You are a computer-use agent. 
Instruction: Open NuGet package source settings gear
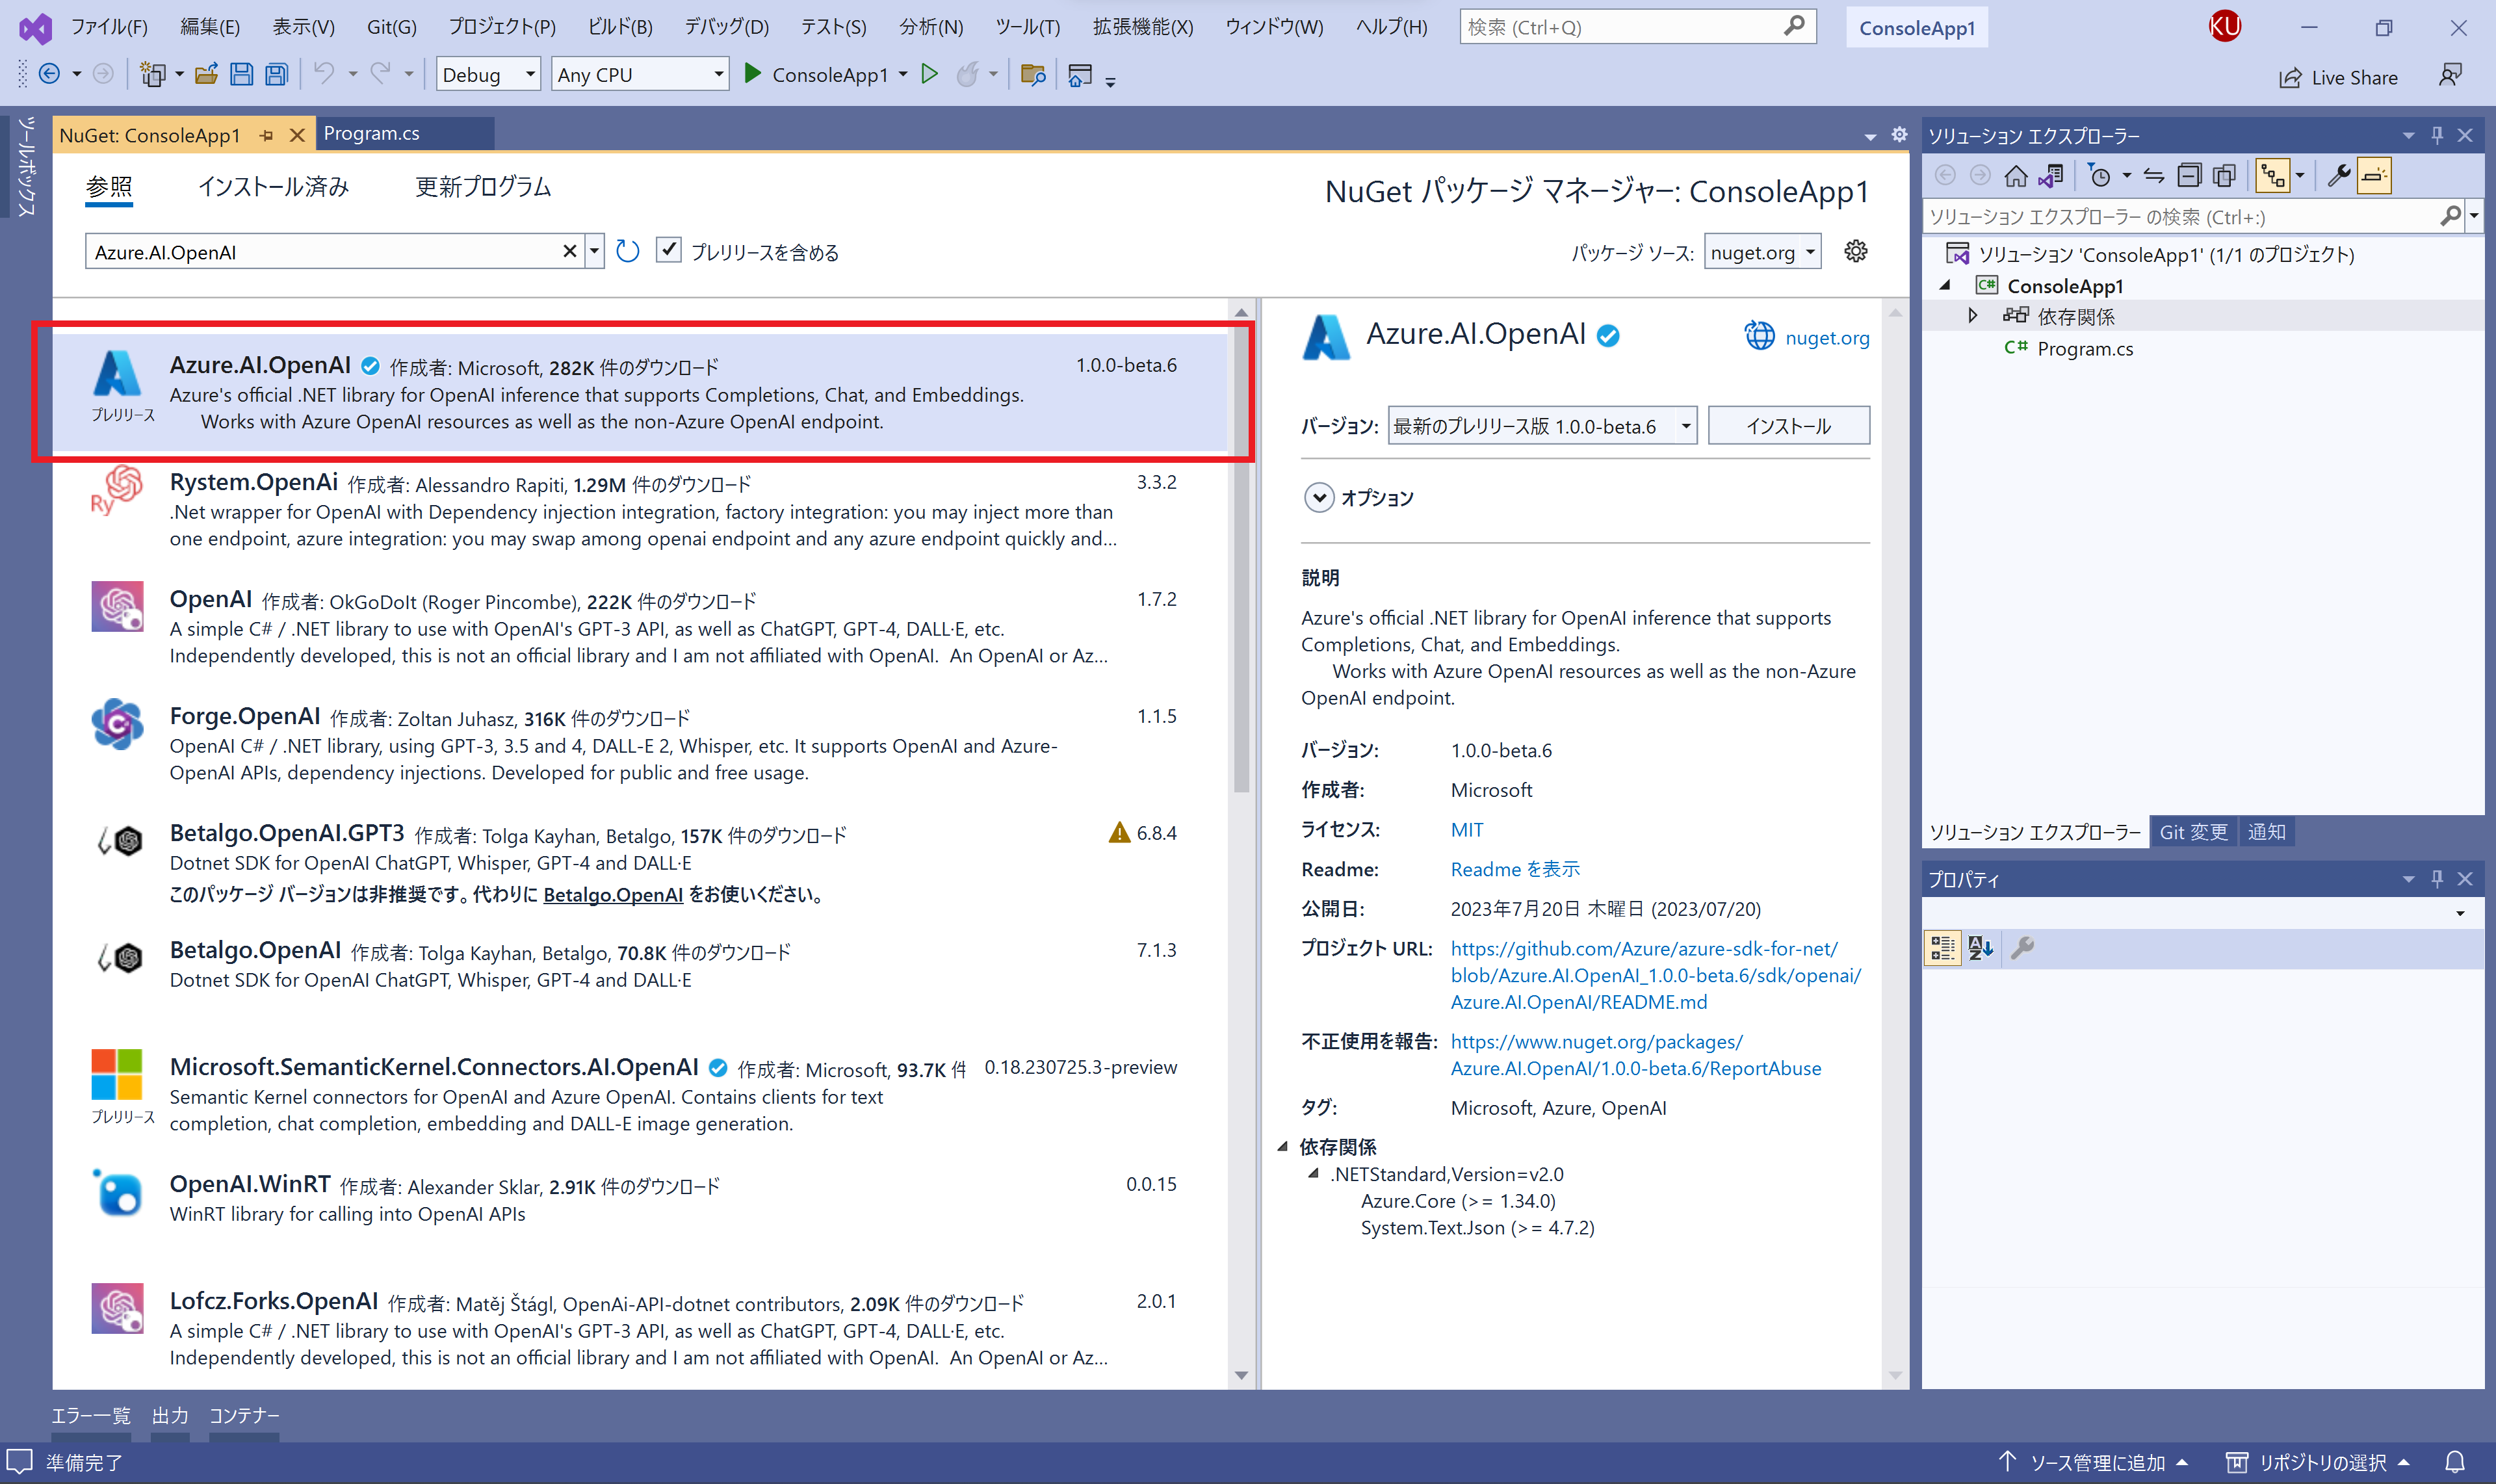[1856, 251]
